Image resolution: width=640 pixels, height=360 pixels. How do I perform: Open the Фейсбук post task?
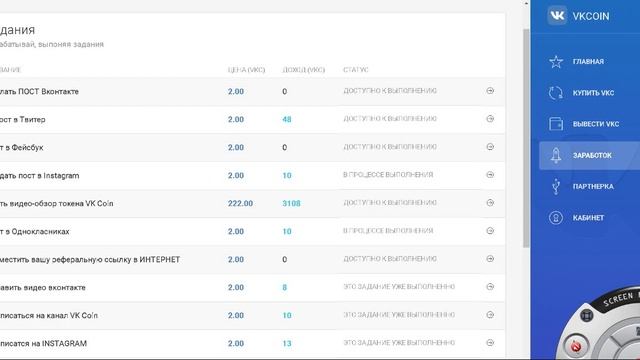(21, 147)
